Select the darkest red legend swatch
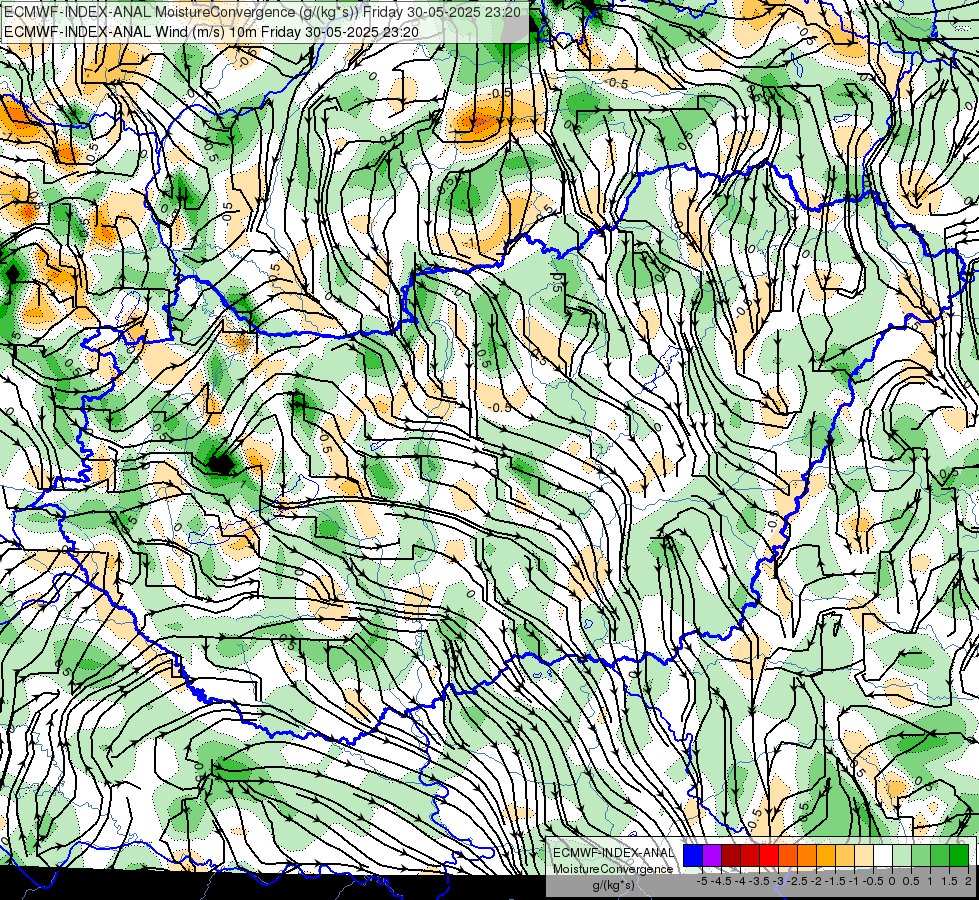The image size is (979, 900). 731,855
